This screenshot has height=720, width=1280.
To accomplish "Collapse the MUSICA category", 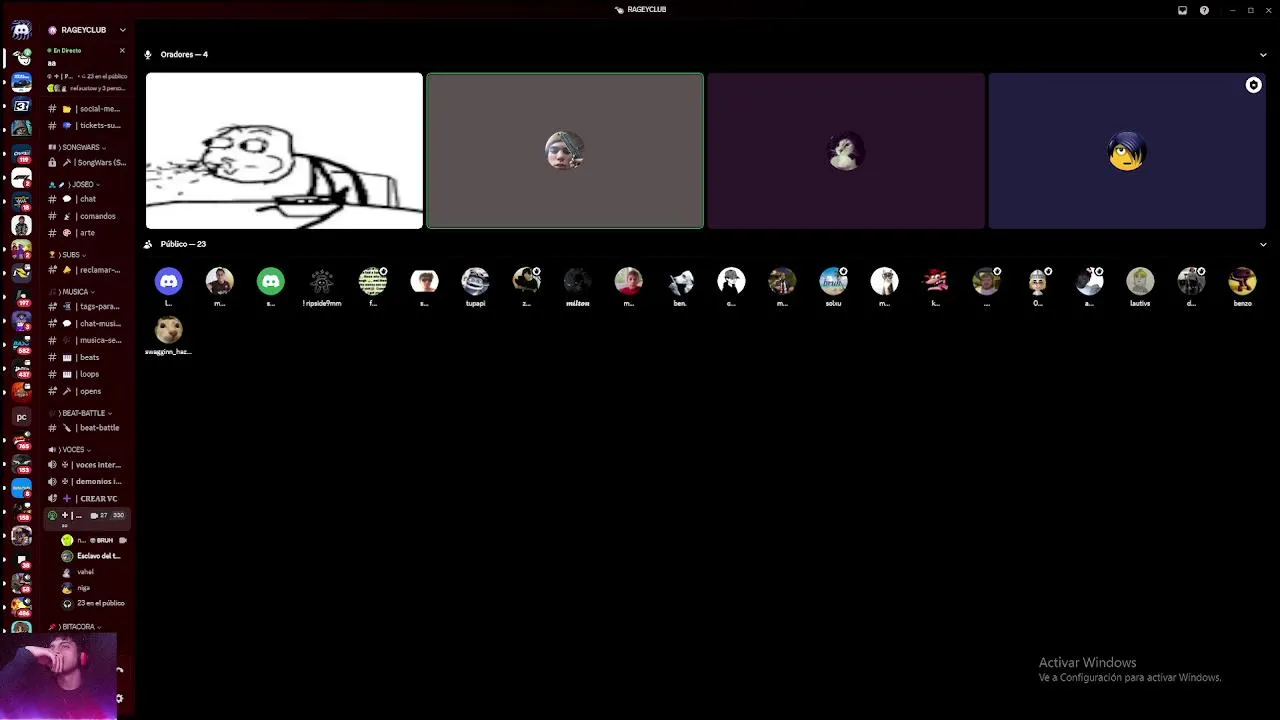I will pos(72,292).
